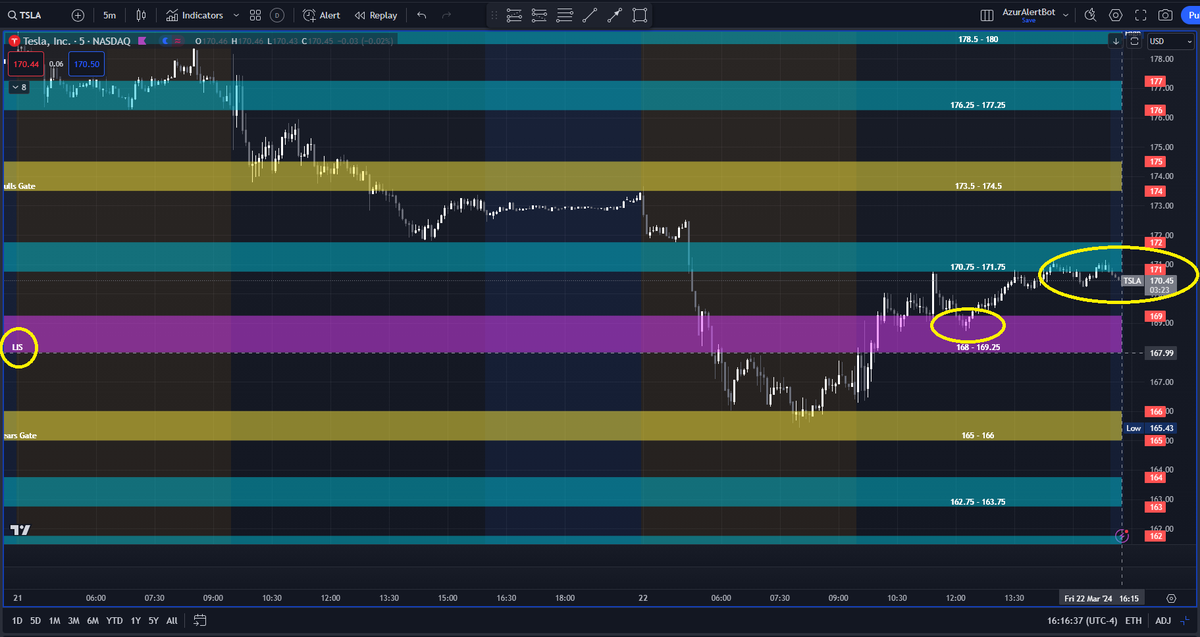Click the add symbol plus icon
Viewport: 1200px width, 637px height.
coord(78,15)
